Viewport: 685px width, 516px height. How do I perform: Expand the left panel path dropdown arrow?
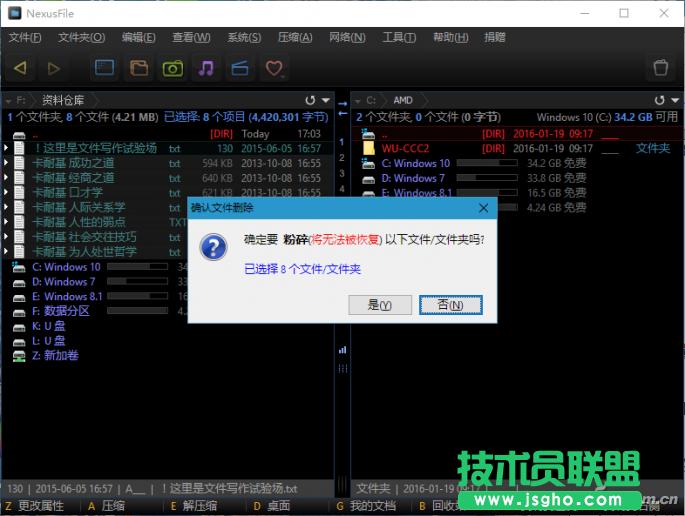click(325, 101)
